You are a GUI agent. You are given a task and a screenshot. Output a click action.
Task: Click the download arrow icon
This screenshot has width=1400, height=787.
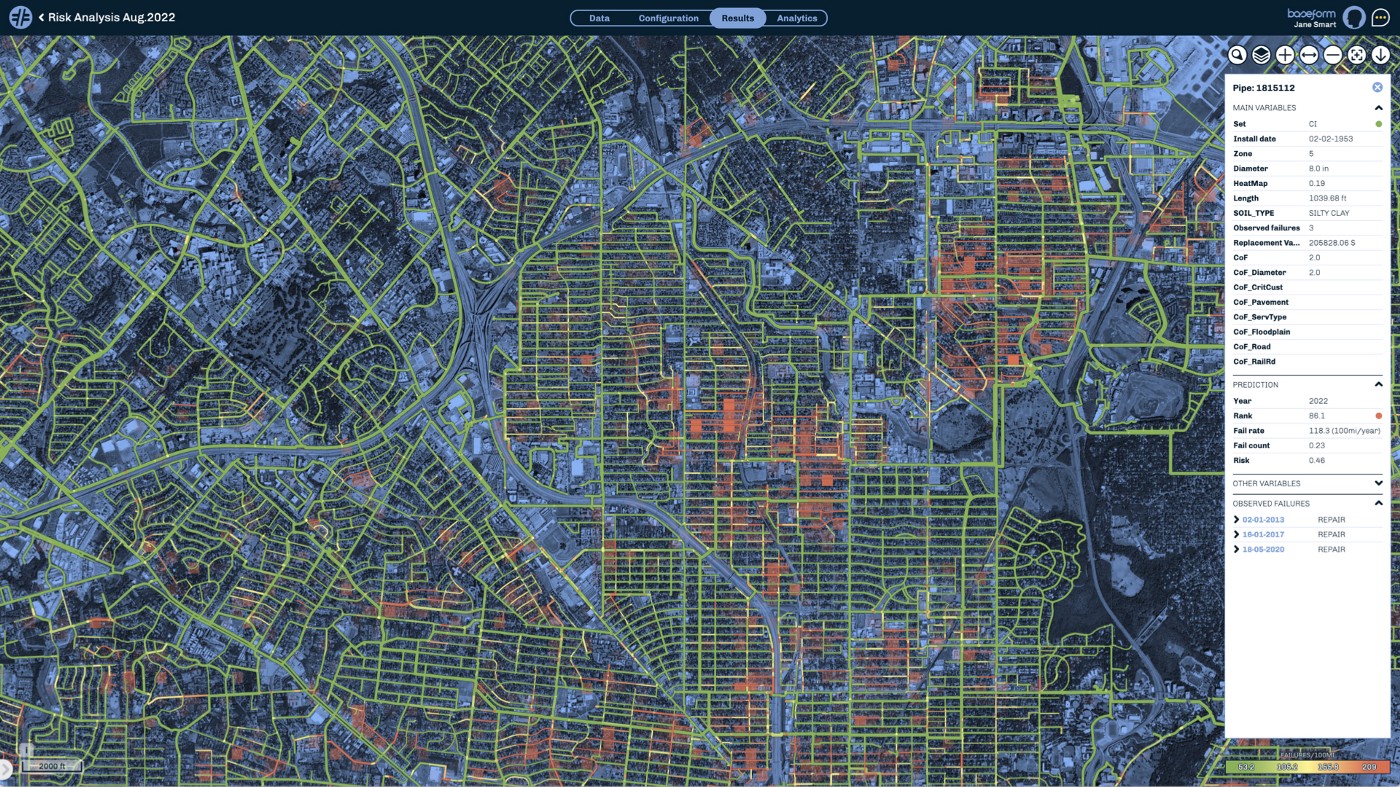(x=1380, y=56)
